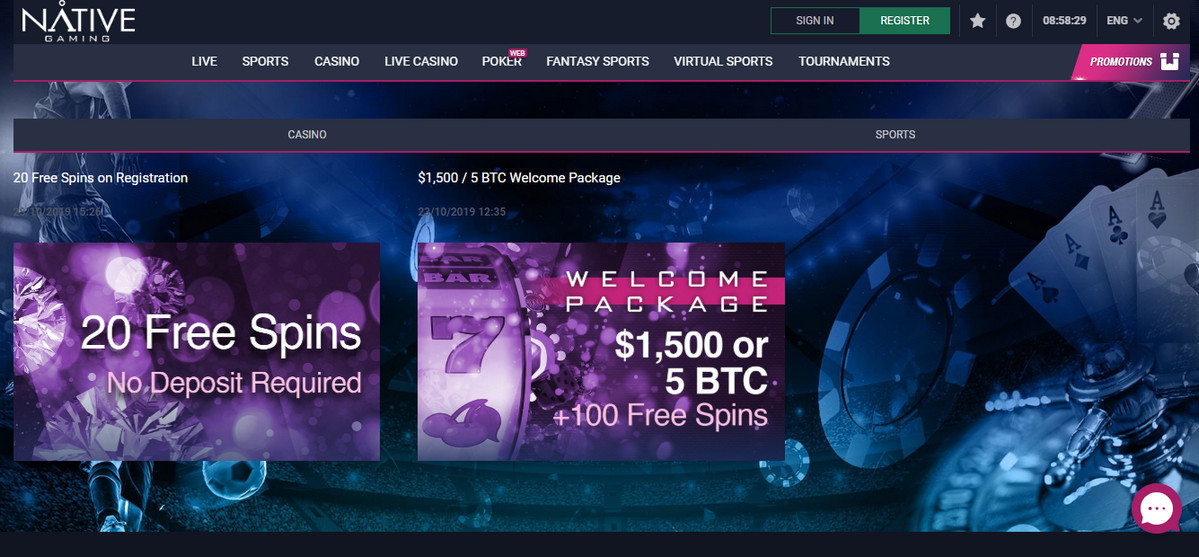Image resolution: width=1199 pixels, height=557 pixels.
Task: Click the Sign In button
Action: (x=815, y=21)
